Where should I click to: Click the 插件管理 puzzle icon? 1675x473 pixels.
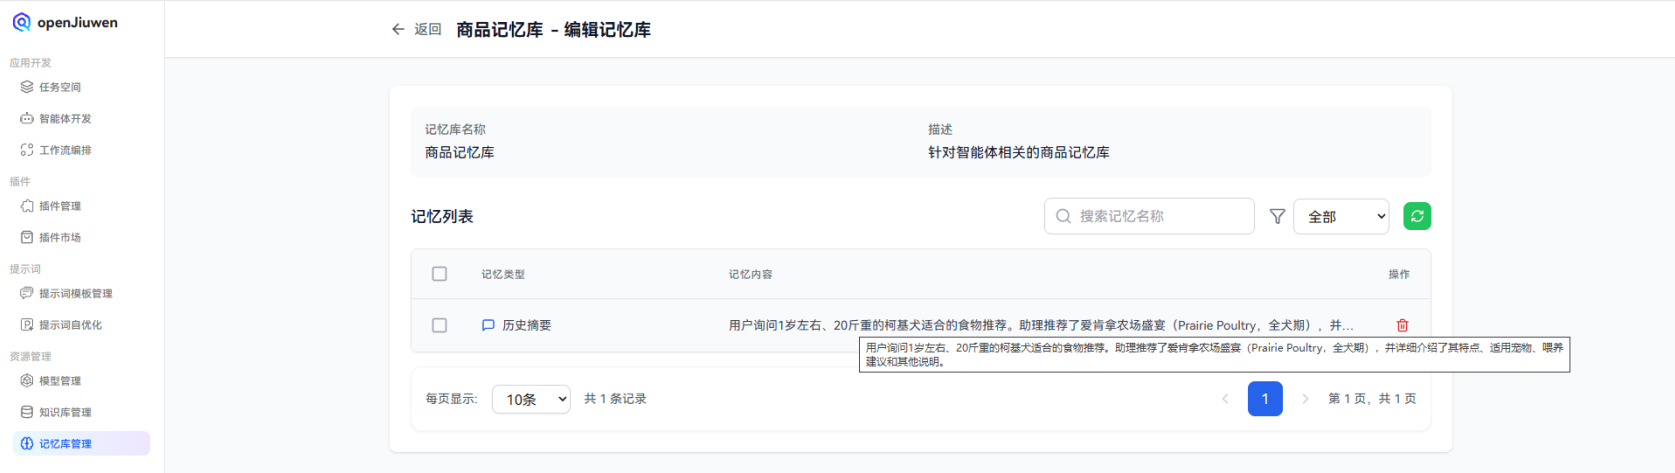click(27, 206)
